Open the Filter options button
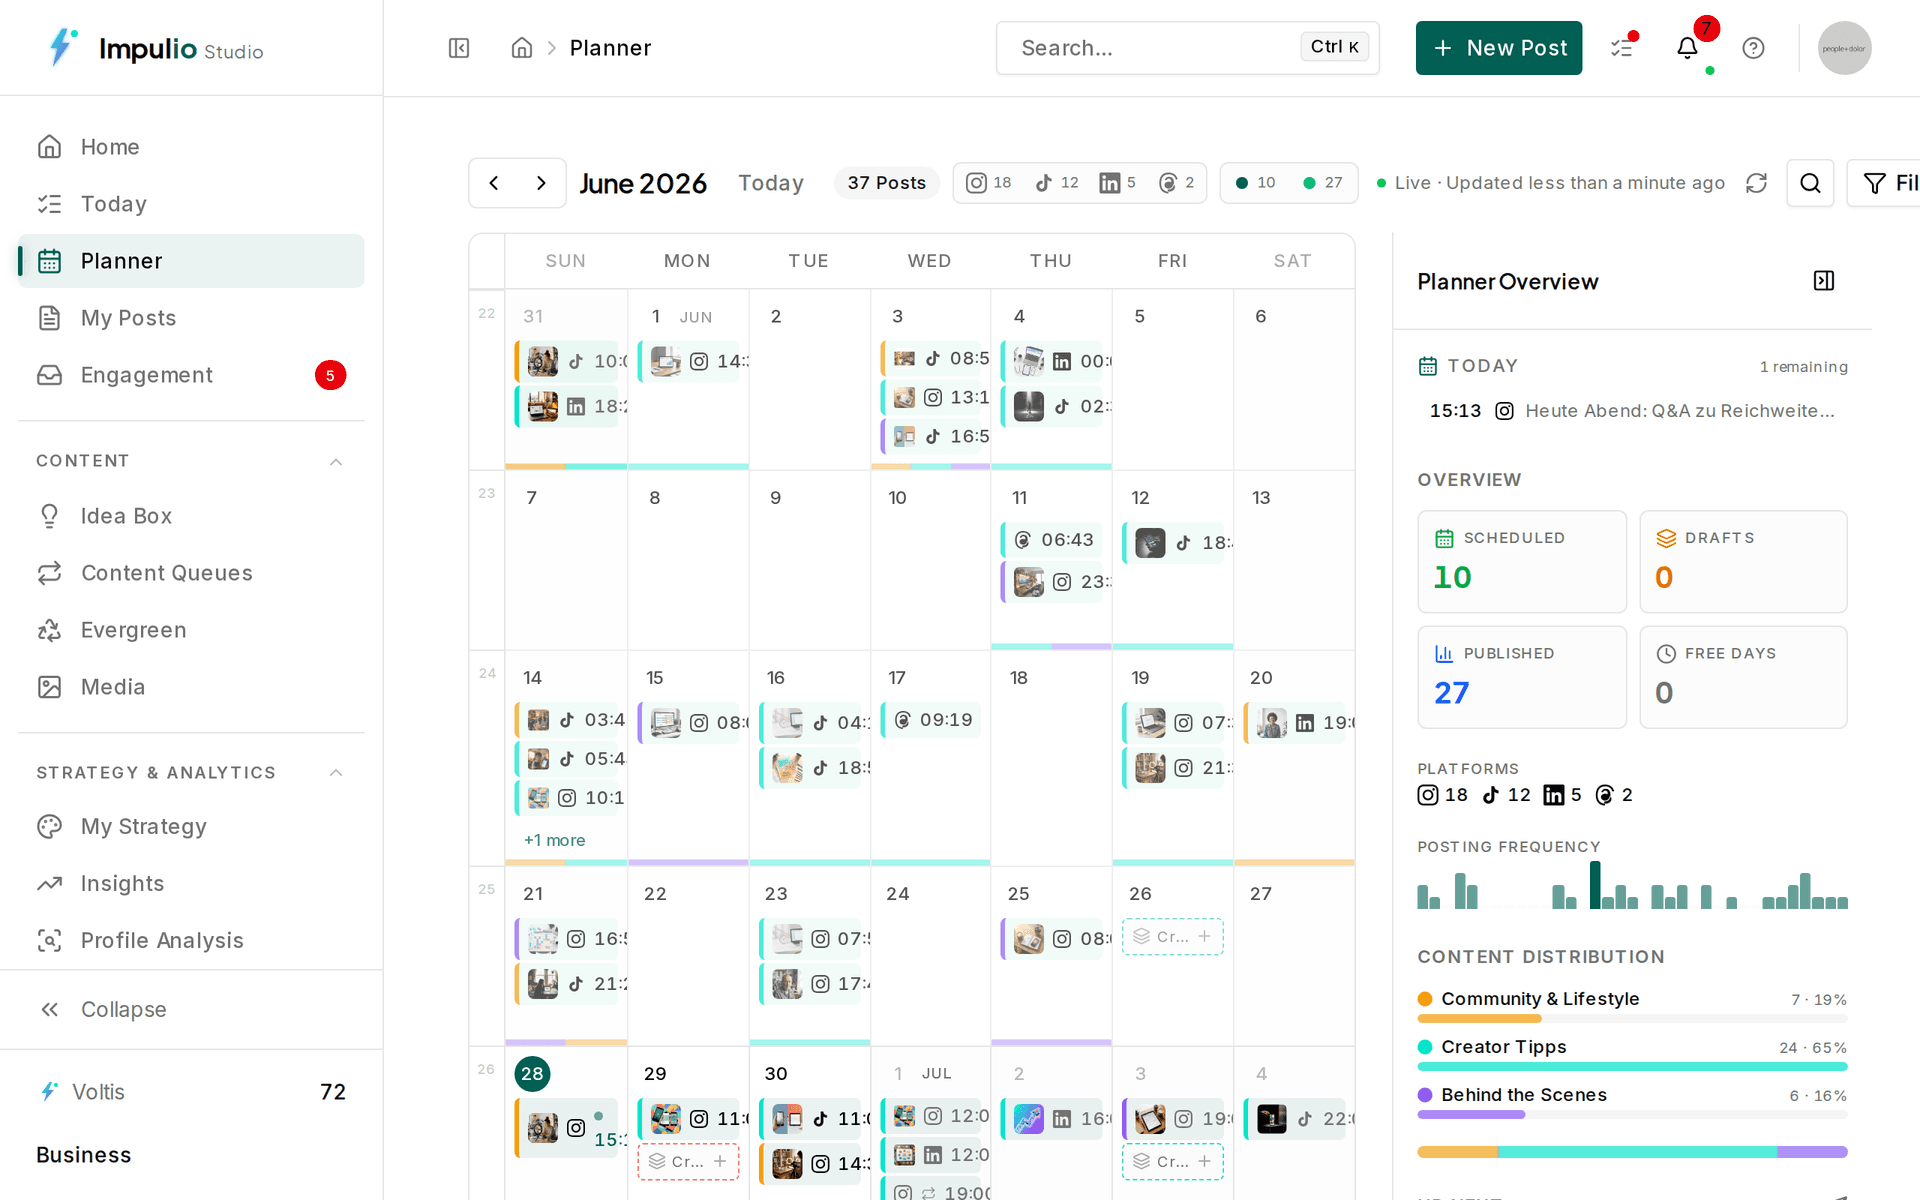This screenshot has height=1200, width=1920. (1885, 183)
